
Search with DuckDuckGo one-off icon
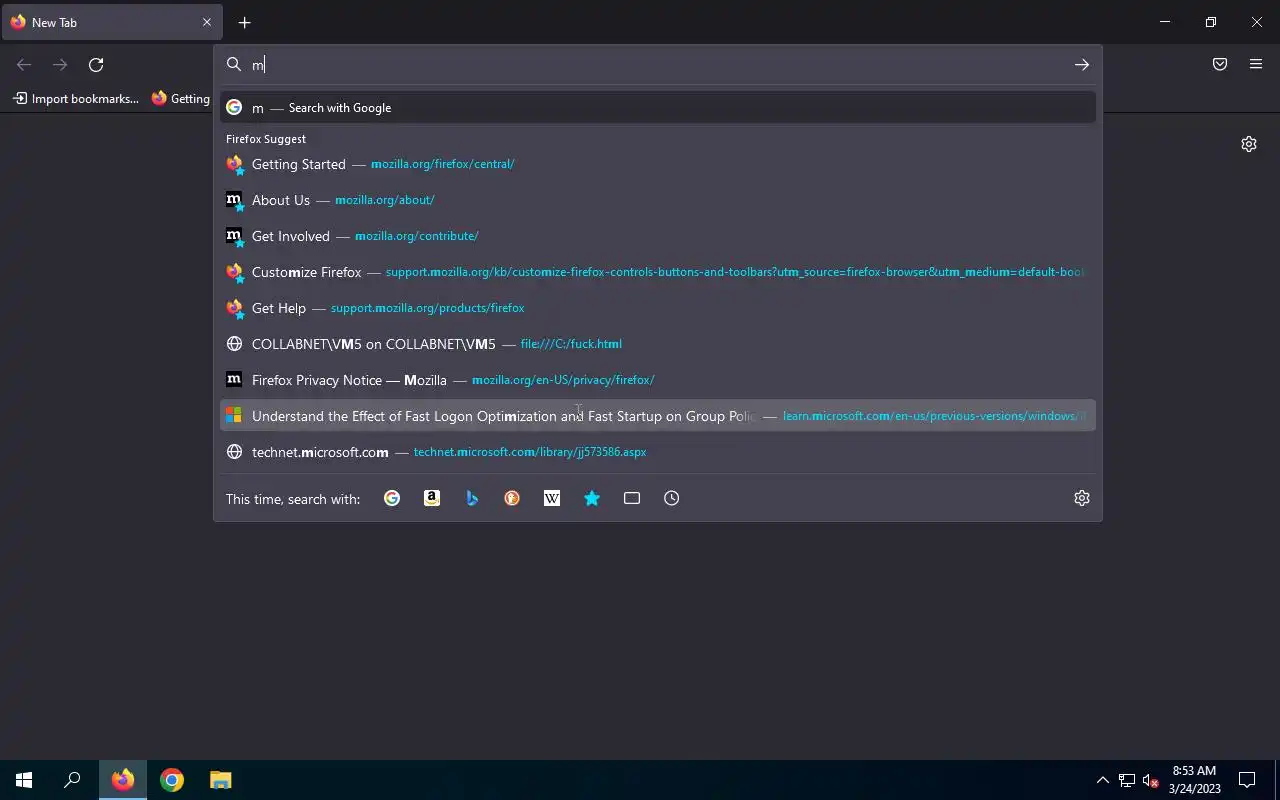click(x=512, y=498)
